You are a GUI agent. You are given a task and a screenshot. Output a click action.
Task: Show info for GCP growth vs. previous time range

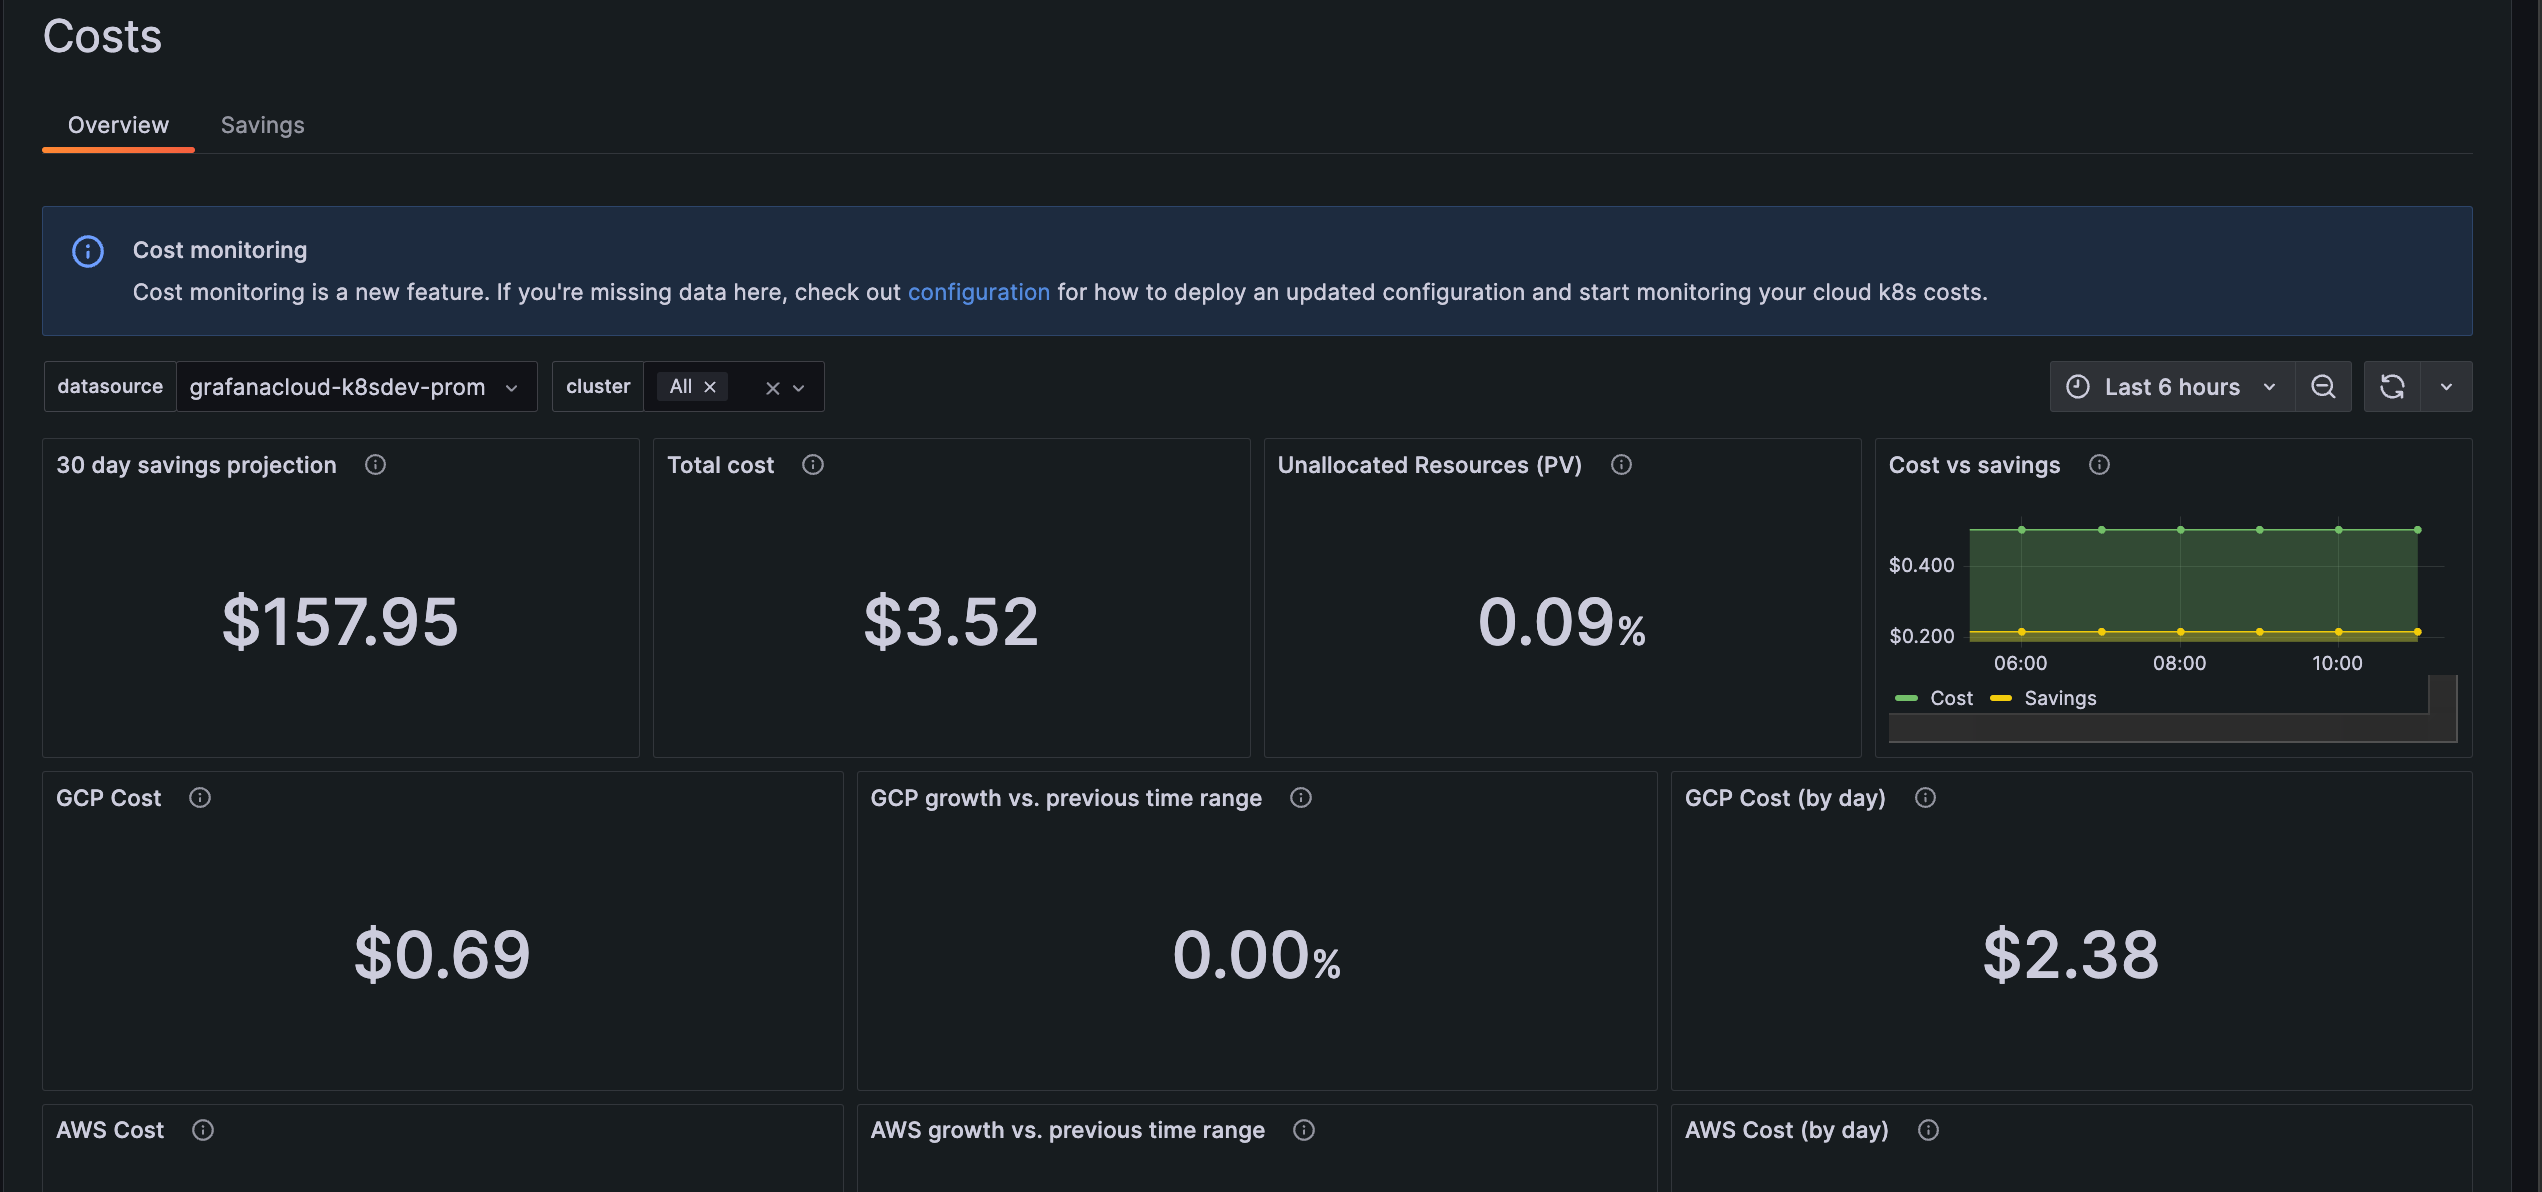click(x=1301, y=798)
